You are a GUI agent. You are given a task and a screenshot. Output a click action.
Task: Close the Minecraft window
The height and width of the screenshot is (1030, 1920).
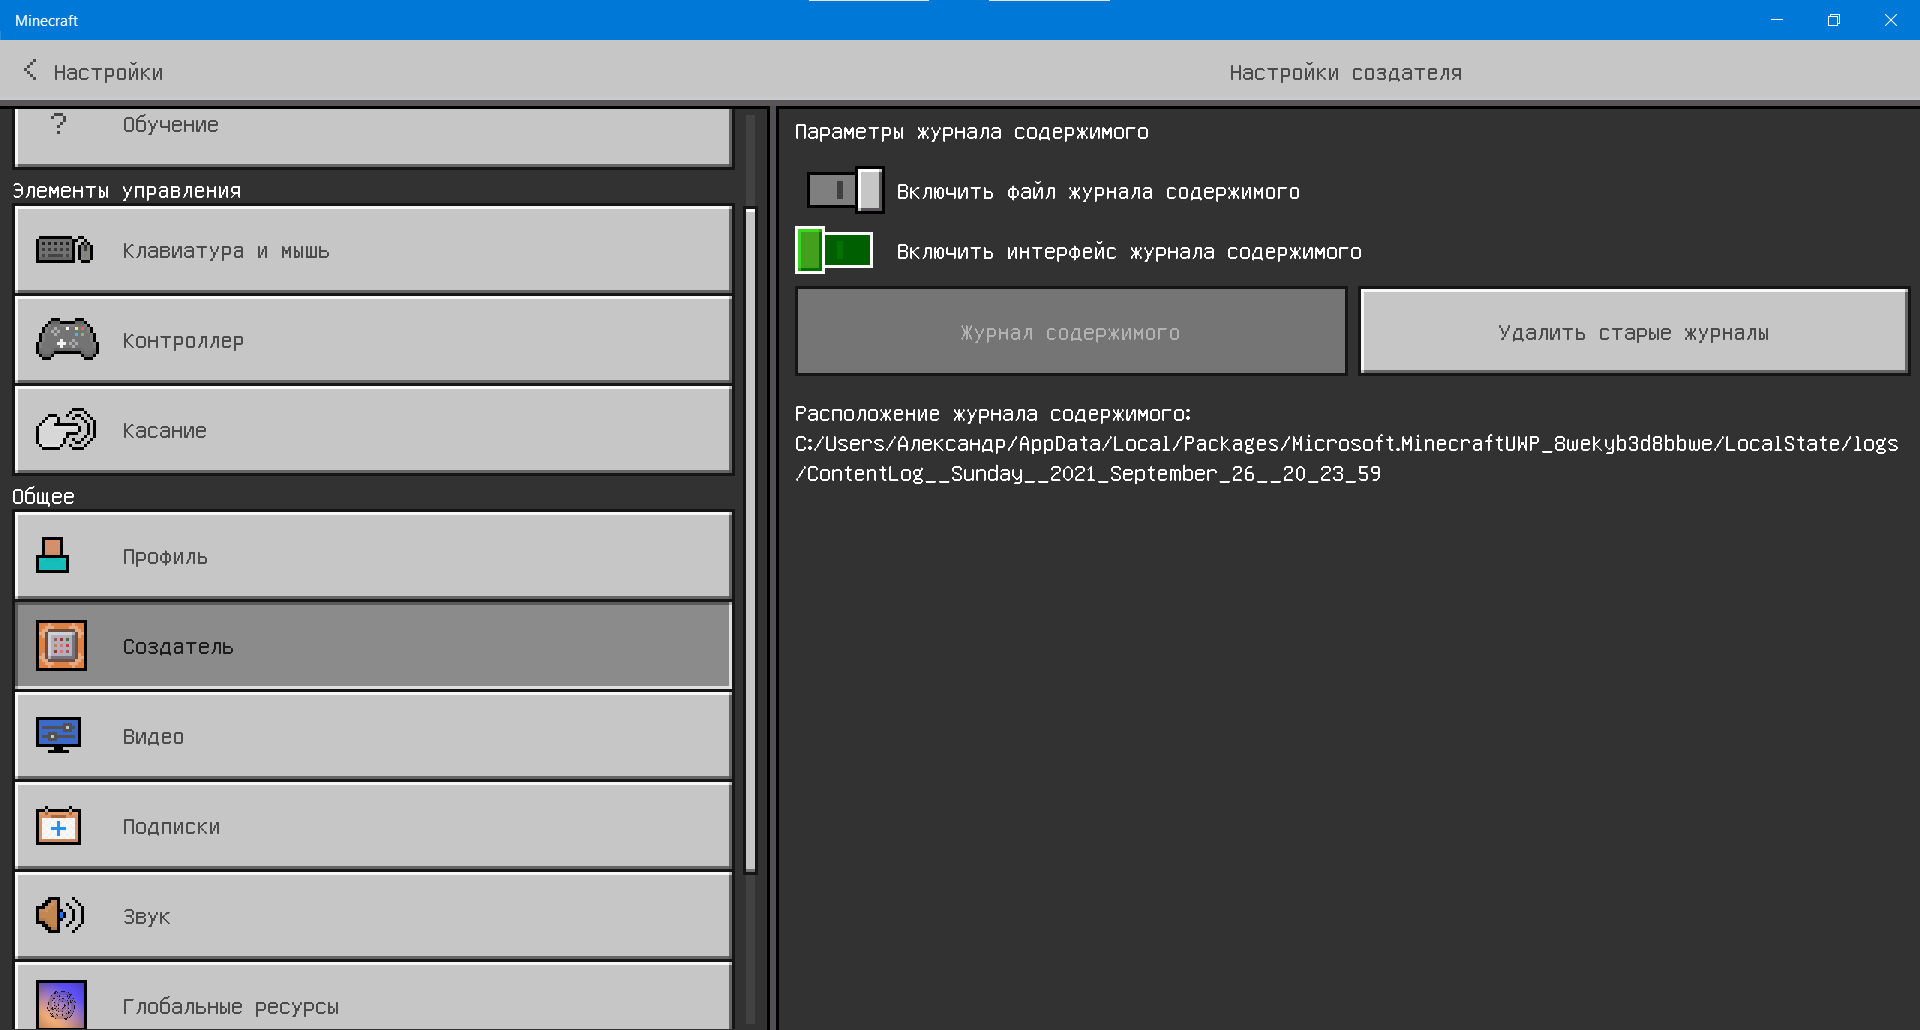[x=1891, y=20]
